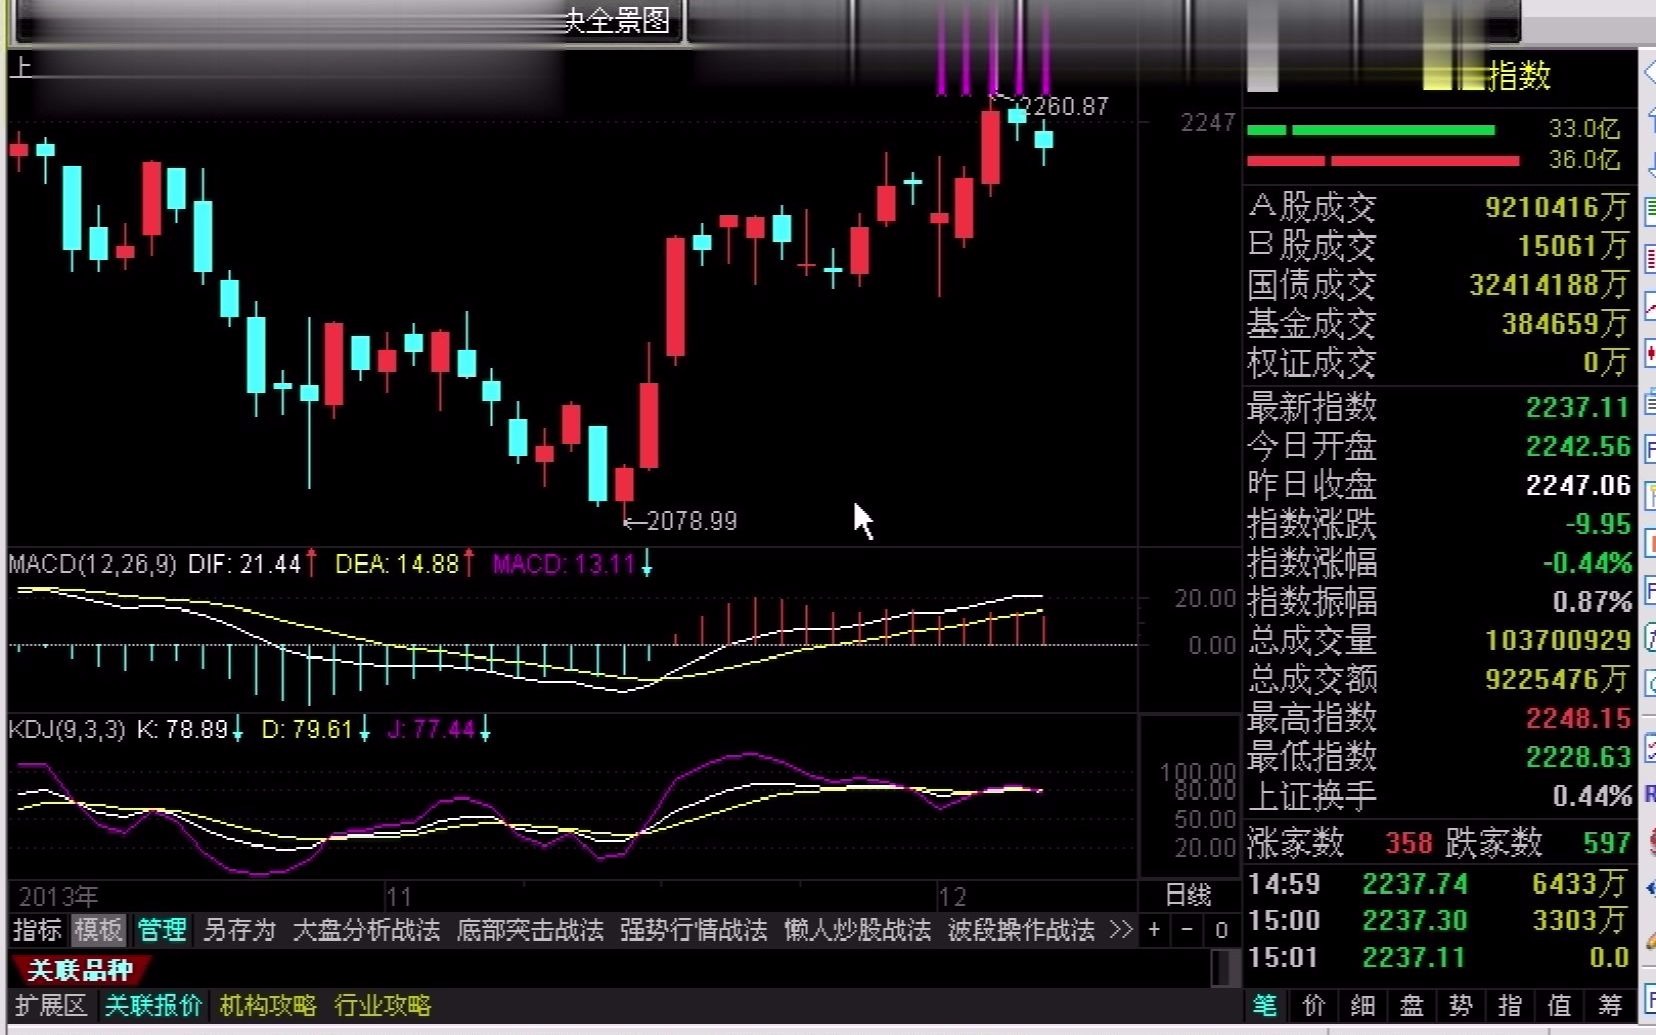Select the 筹 chip-distribution tab
Viewport: 1656px width, 1035px height.
pos(1610,1005)
